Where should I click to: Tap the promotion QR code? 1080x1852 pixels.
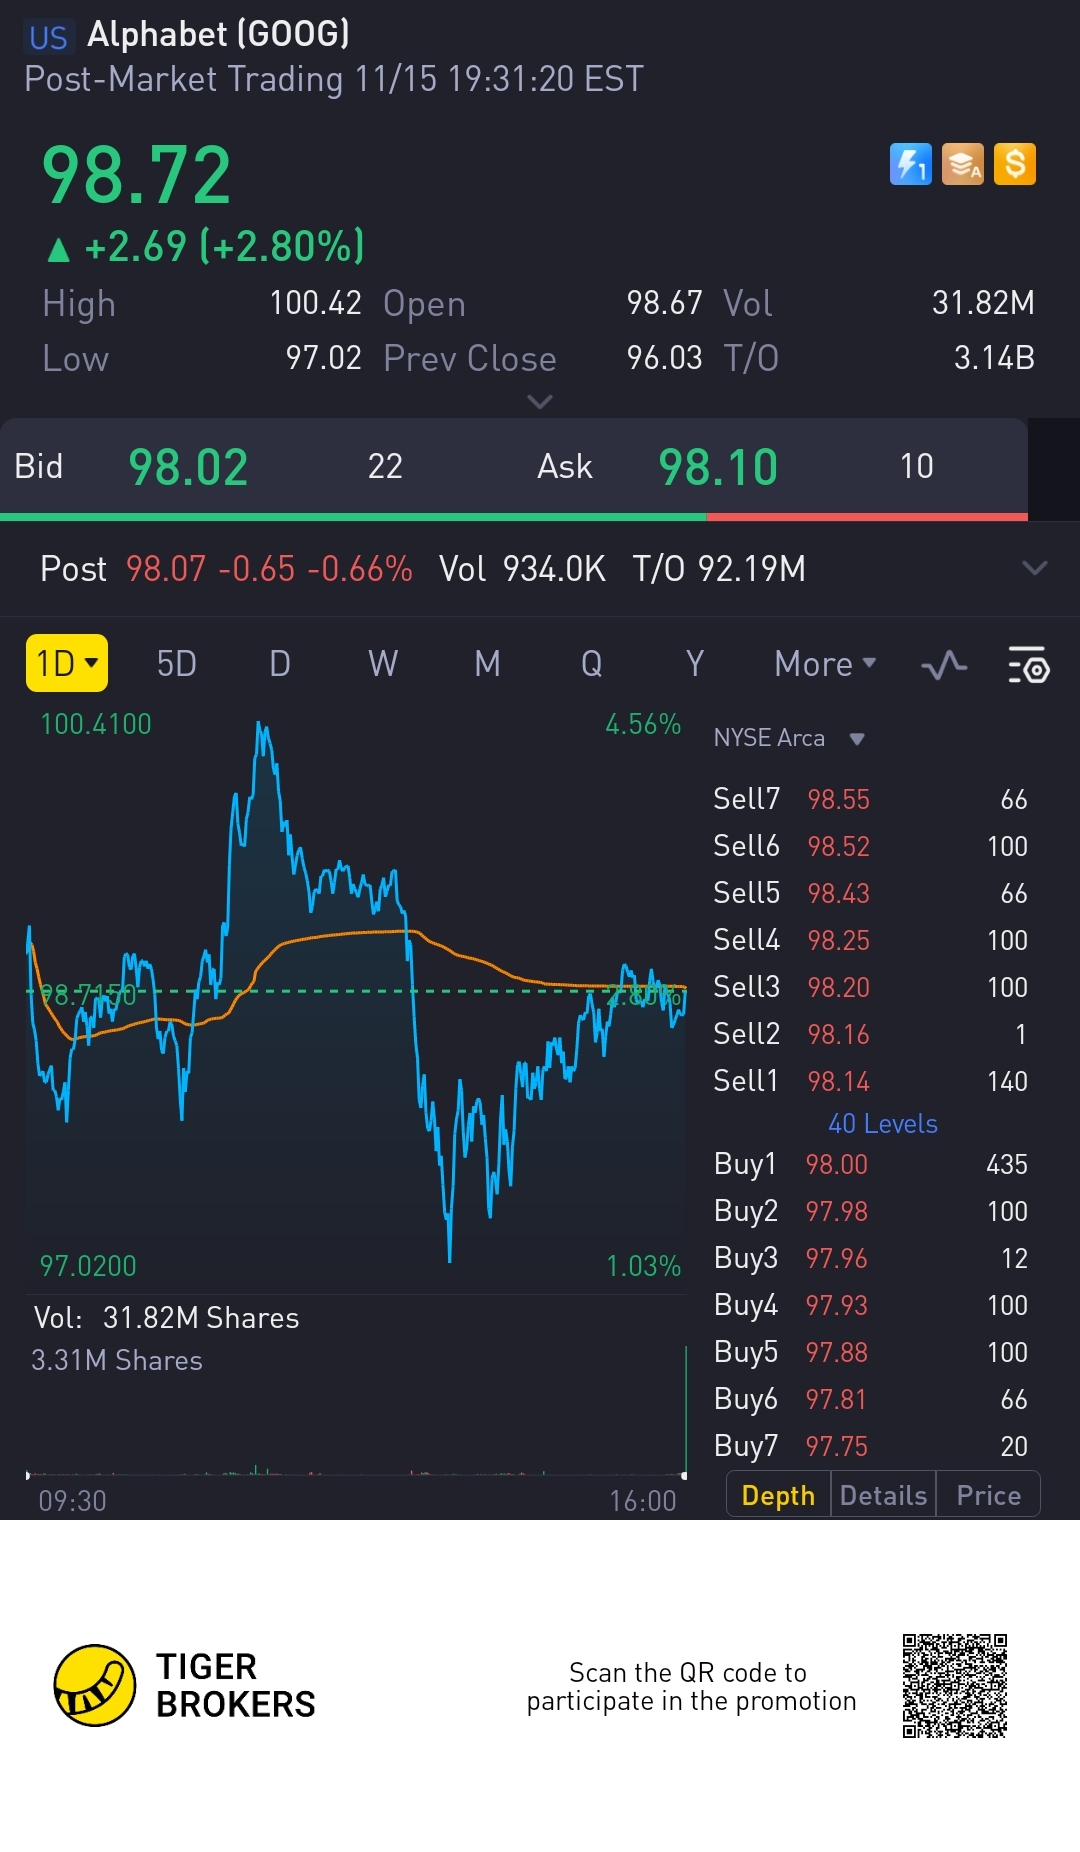point(955,1686)
